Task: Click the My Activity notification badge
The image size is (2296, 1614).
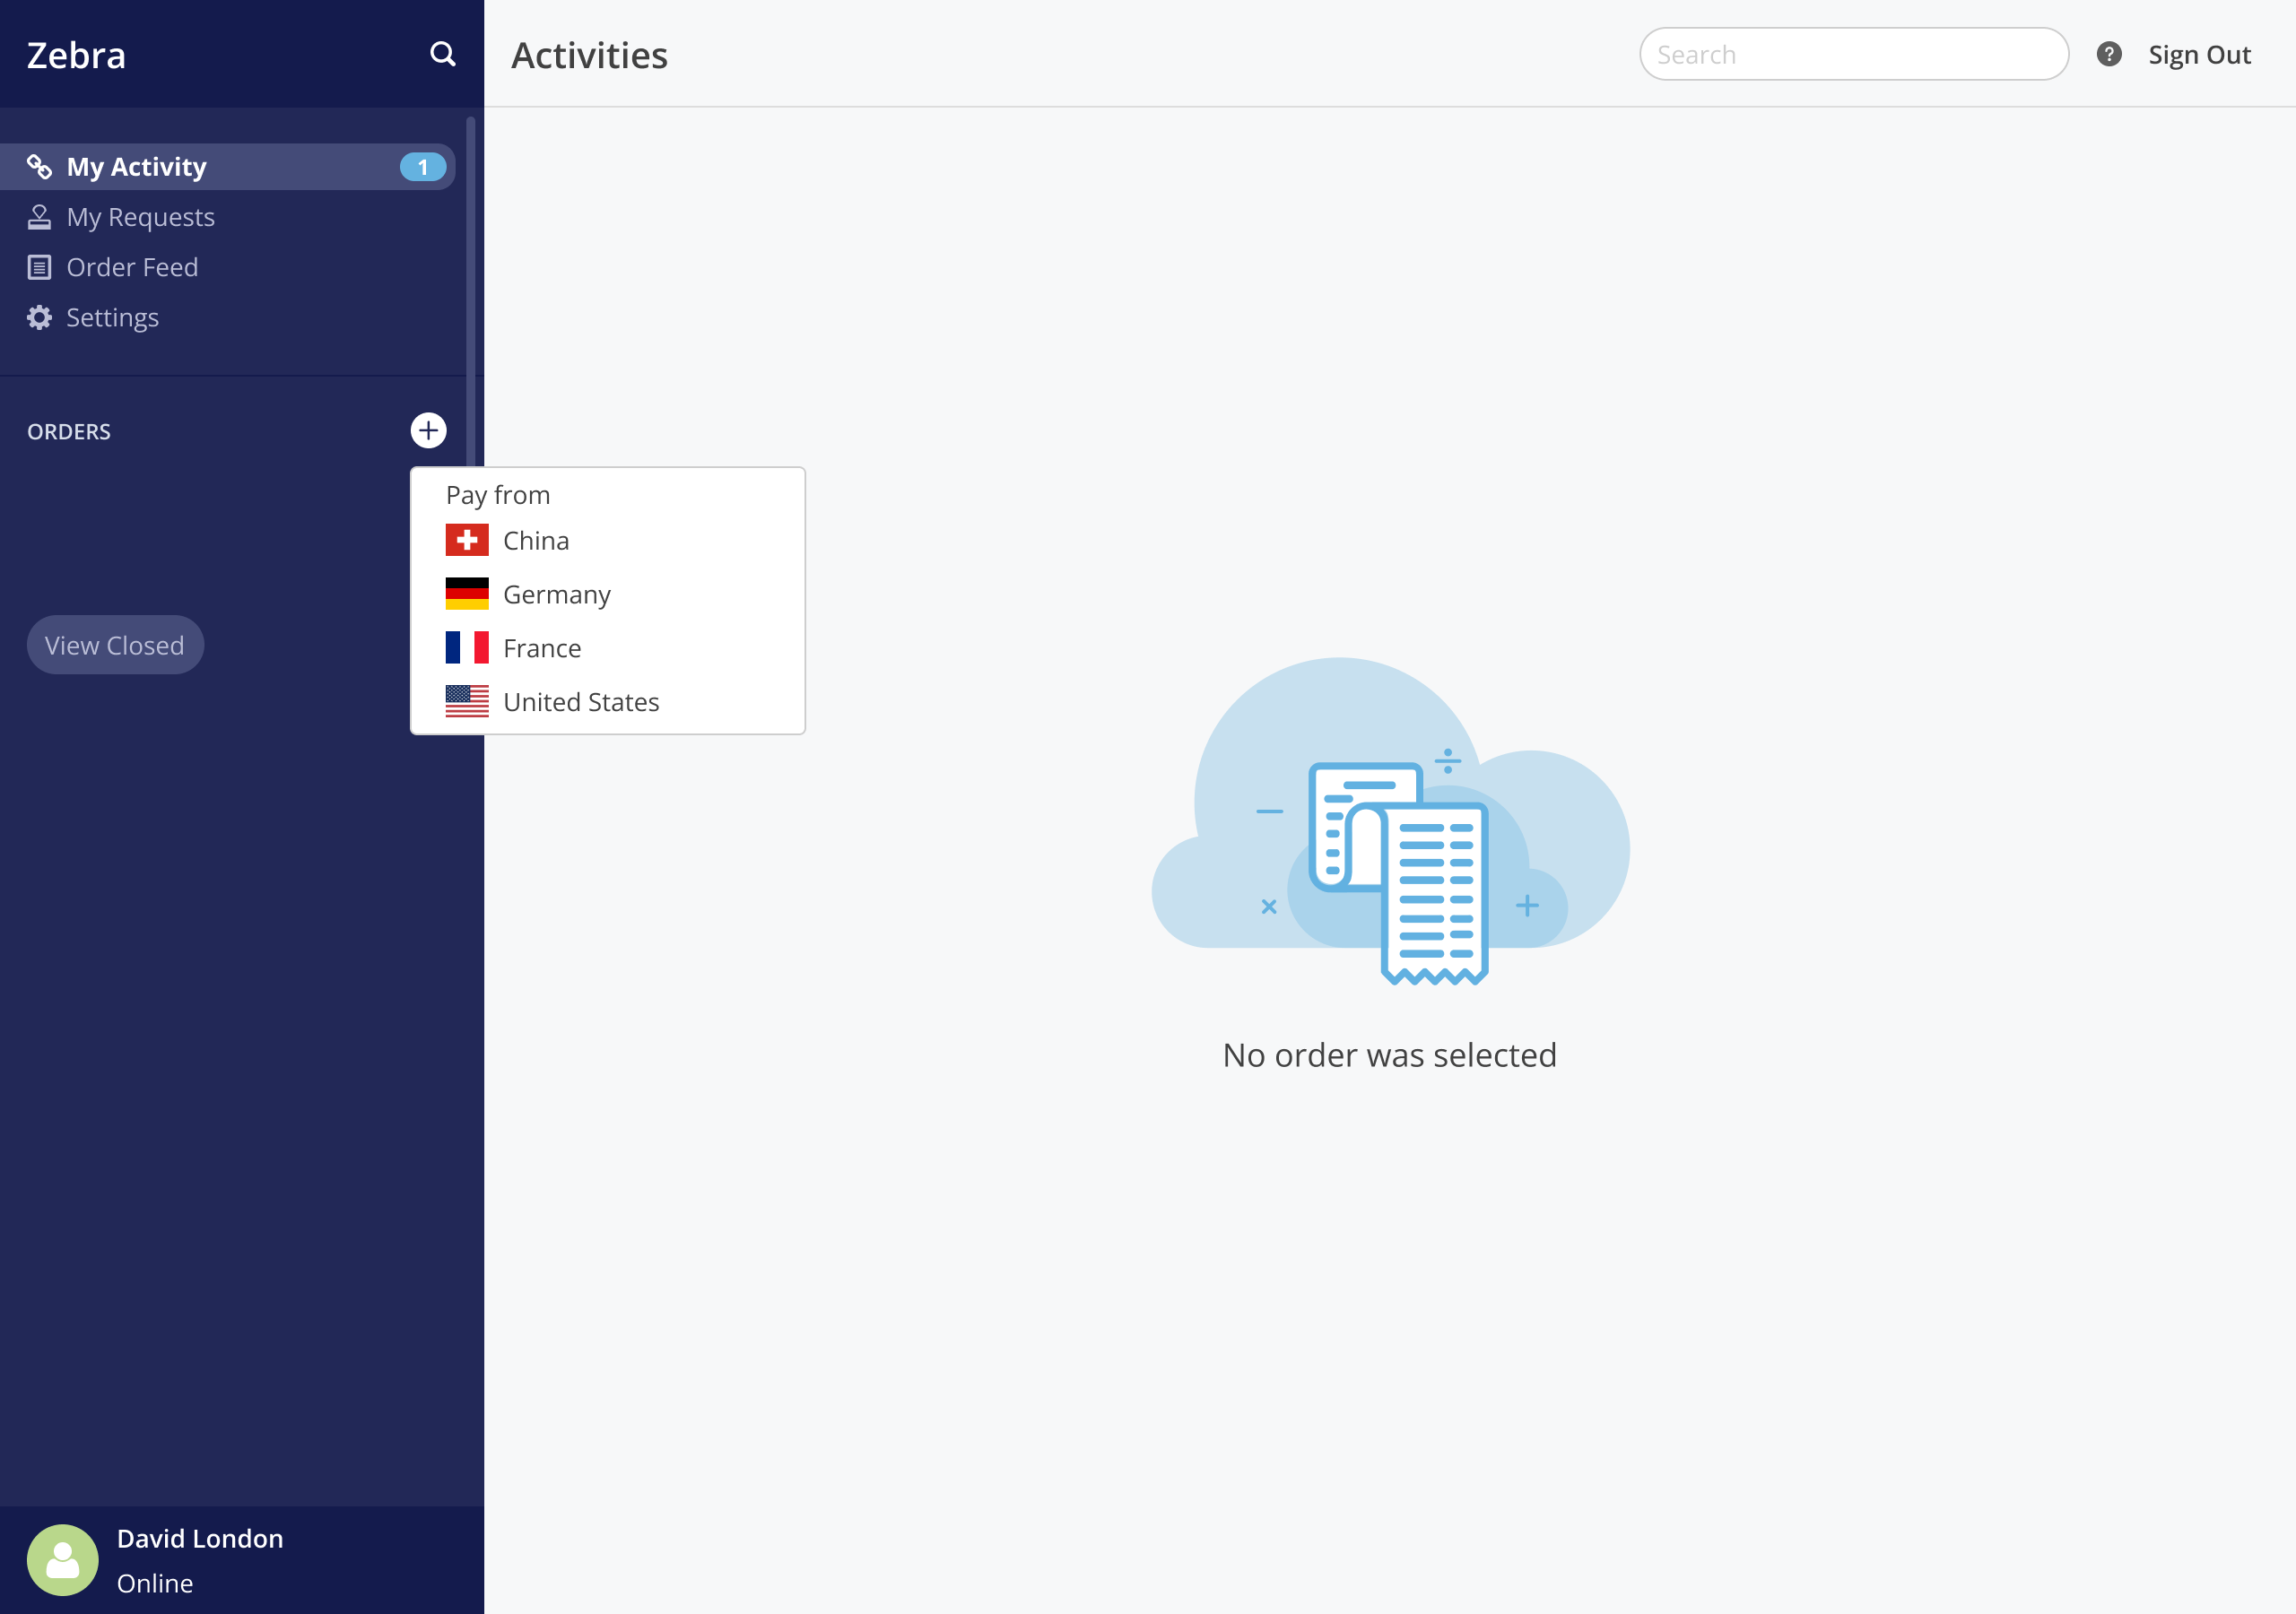Action: (x=422, y=167)
